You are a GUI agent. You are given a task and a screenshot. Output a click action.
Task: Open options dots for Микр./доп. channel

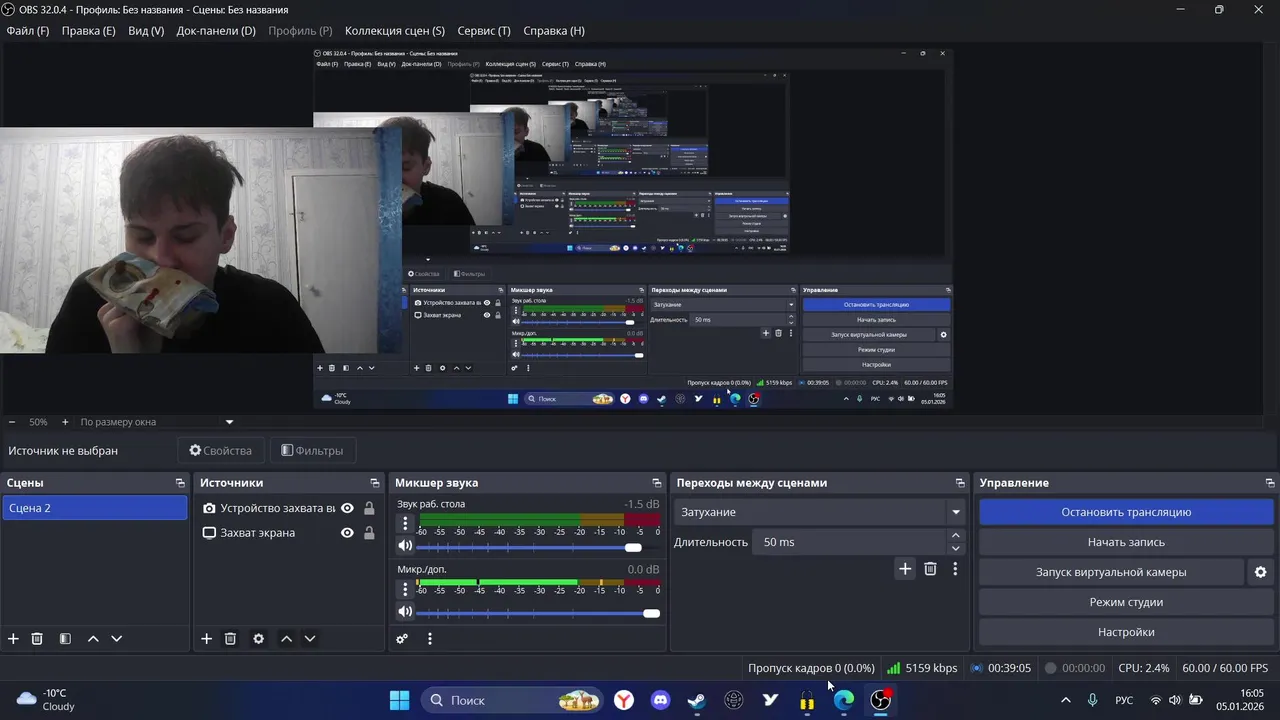(x=405, y=589)
